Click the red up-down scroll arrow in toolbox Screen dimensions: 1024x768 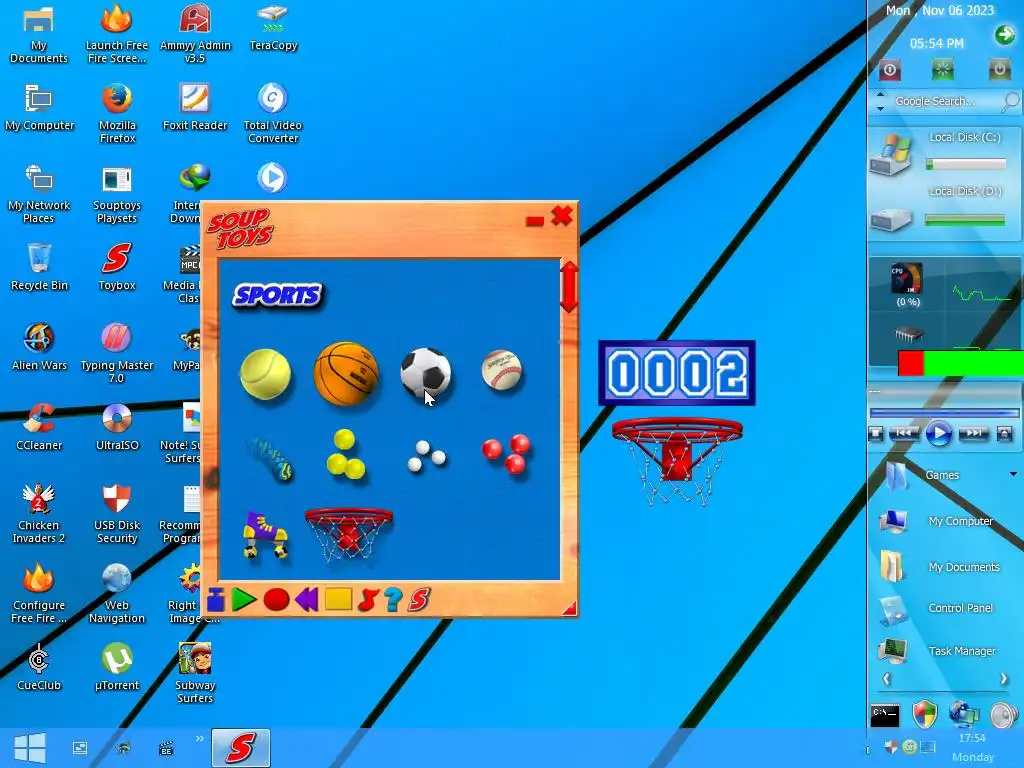(x=569, y=287)
